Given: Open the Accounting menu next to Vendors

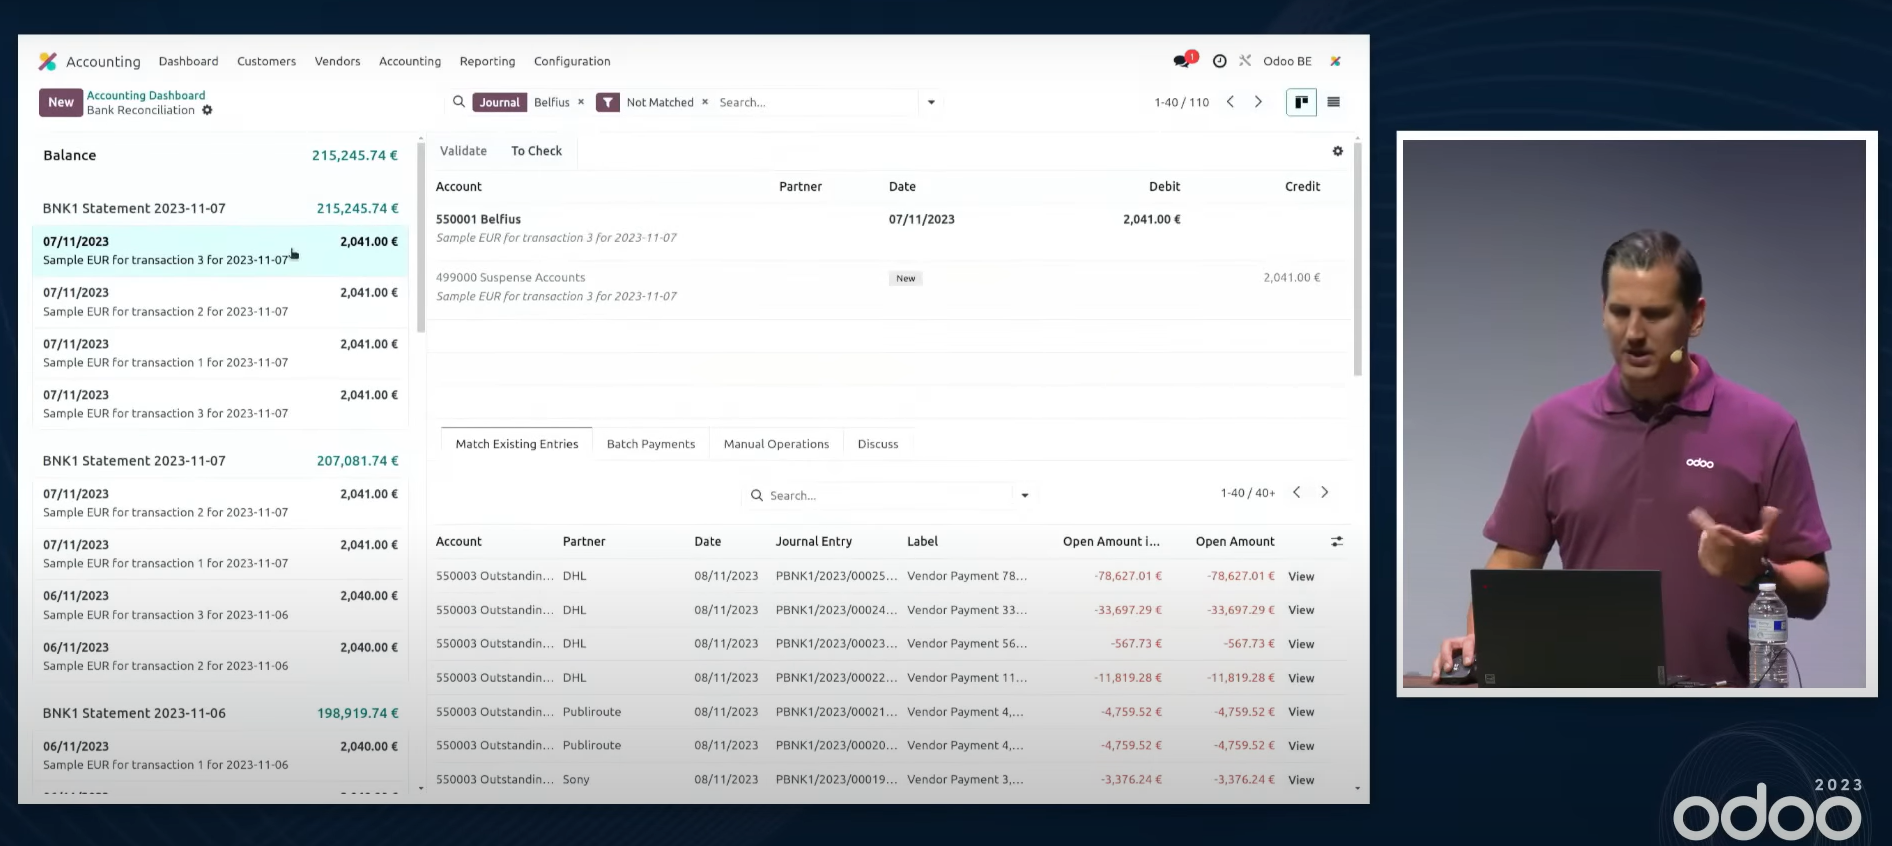Looking at the screenshot, I should [410, 61].
